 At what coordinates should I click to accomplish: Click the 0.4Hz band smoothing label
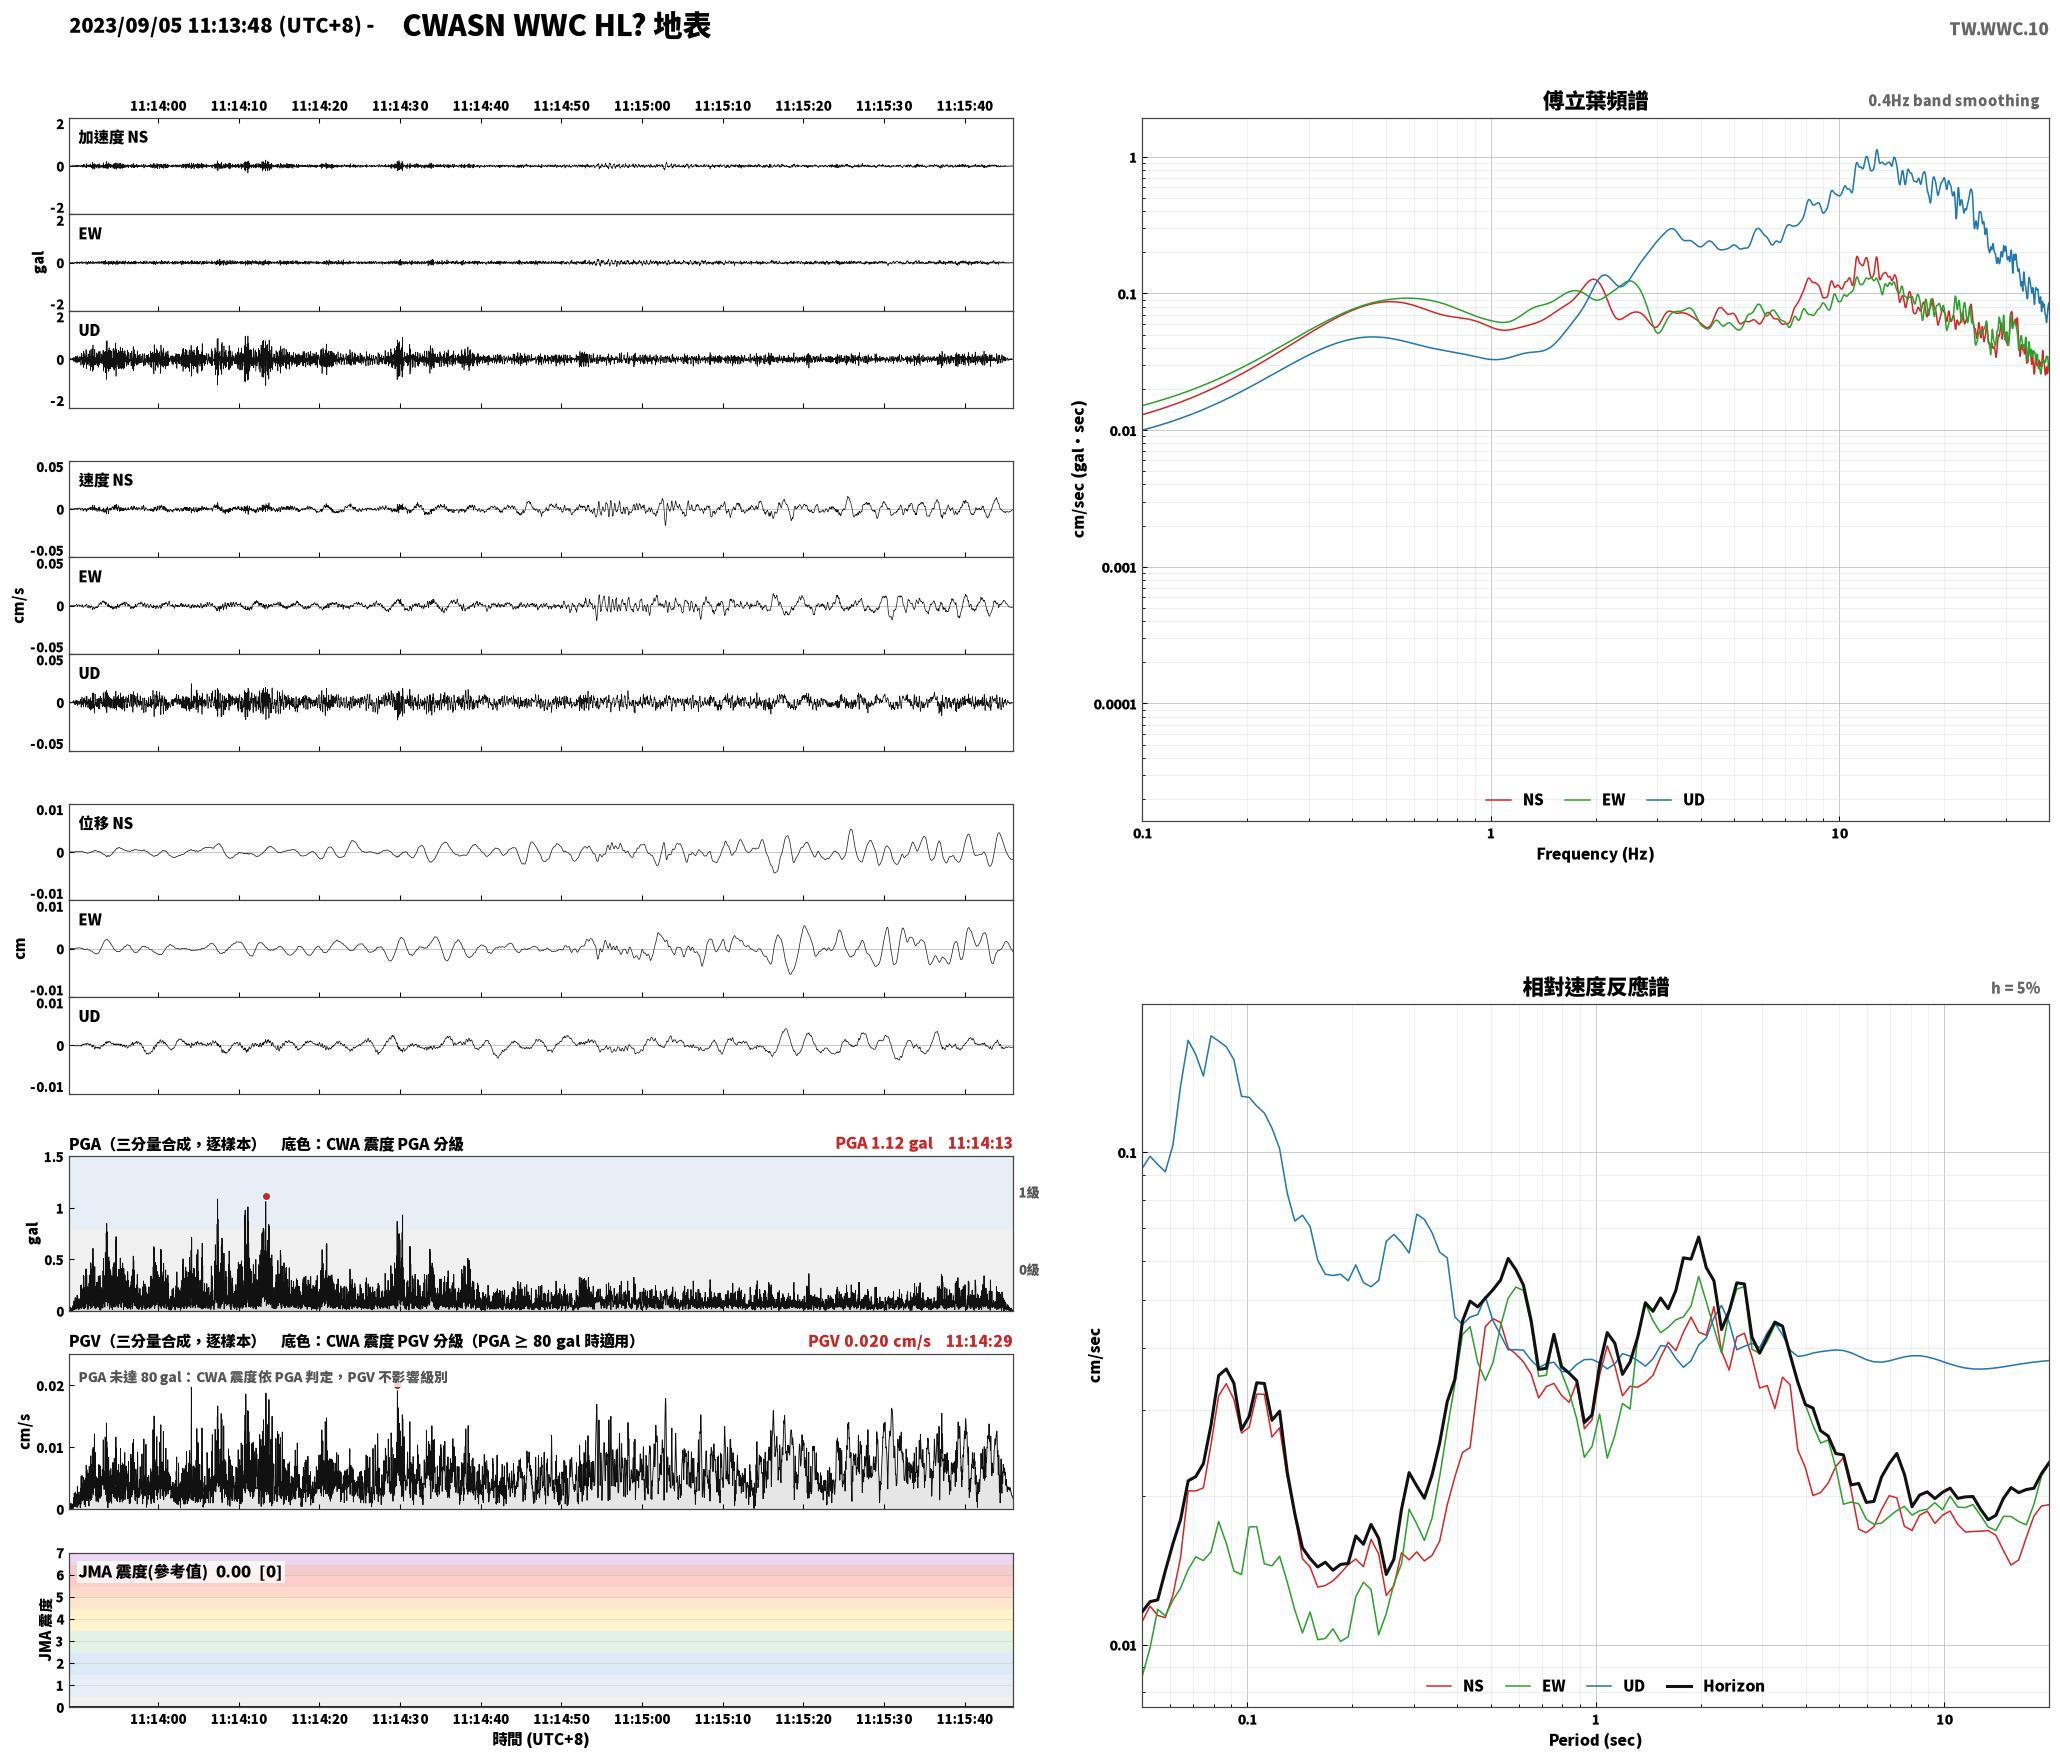coord(1953,100)
